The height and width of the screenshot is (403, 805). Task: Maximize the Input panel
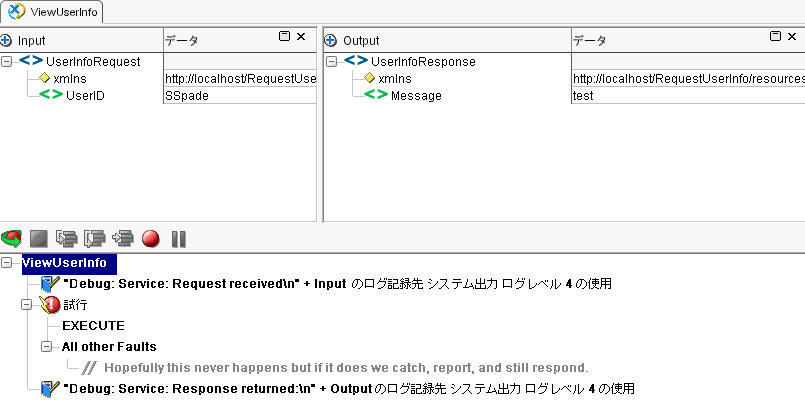284,36
